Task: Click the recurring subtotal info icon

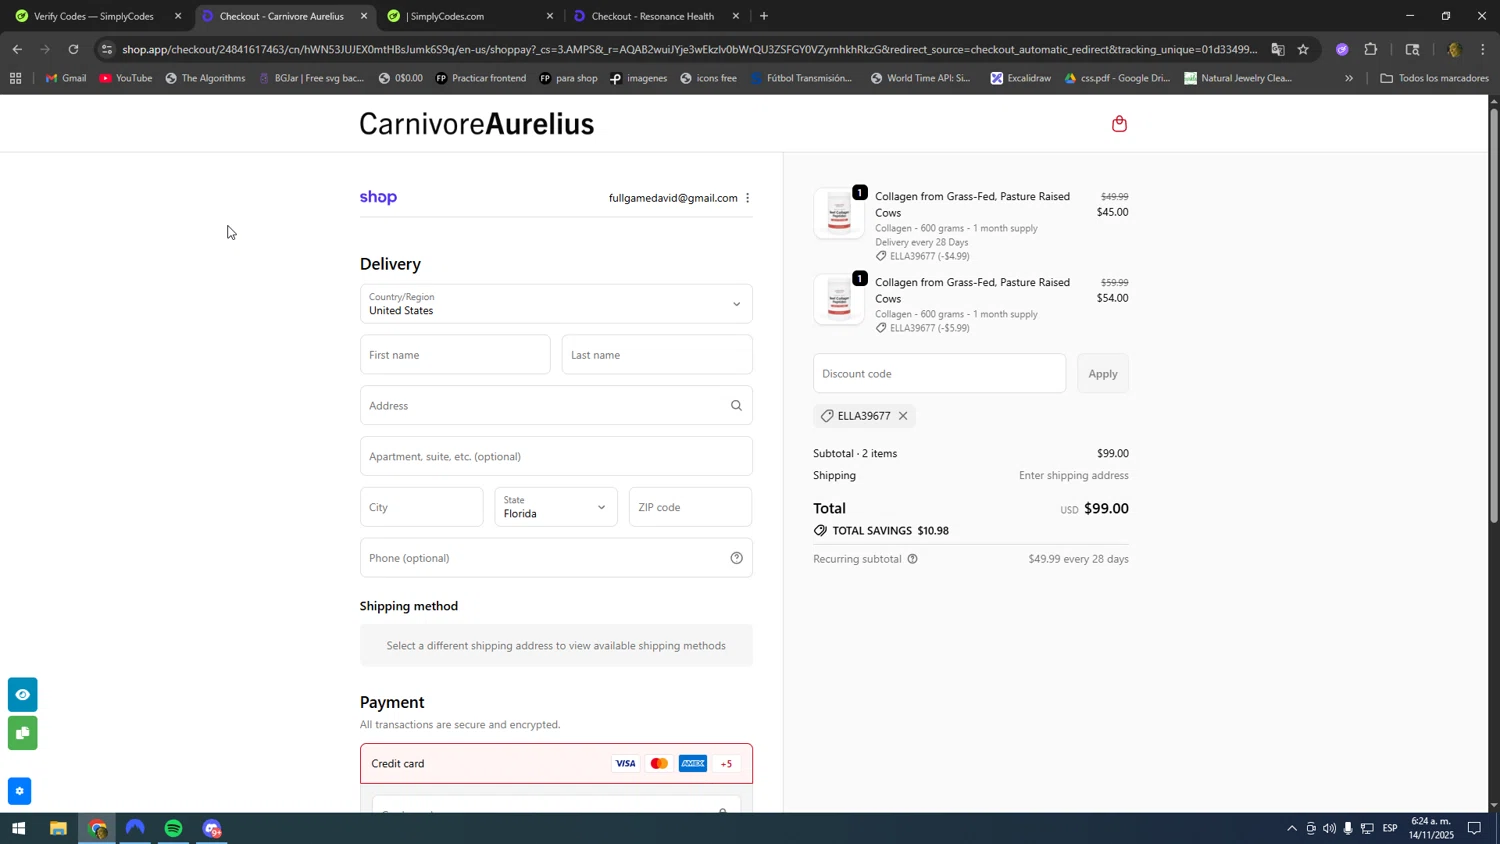Action: [912, 559]
